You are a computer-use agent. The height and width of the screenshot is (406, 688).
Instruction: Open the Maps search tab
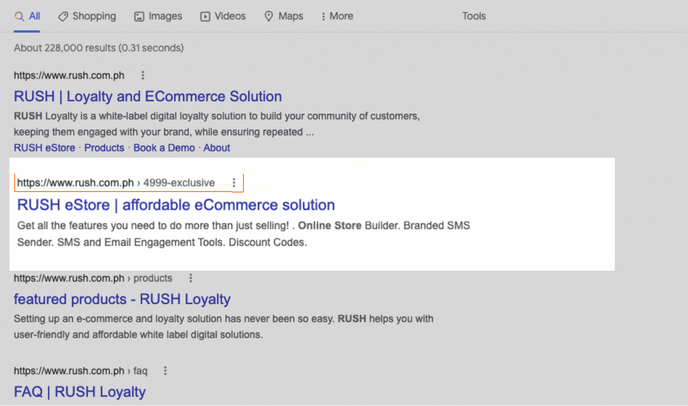point(283,17)
